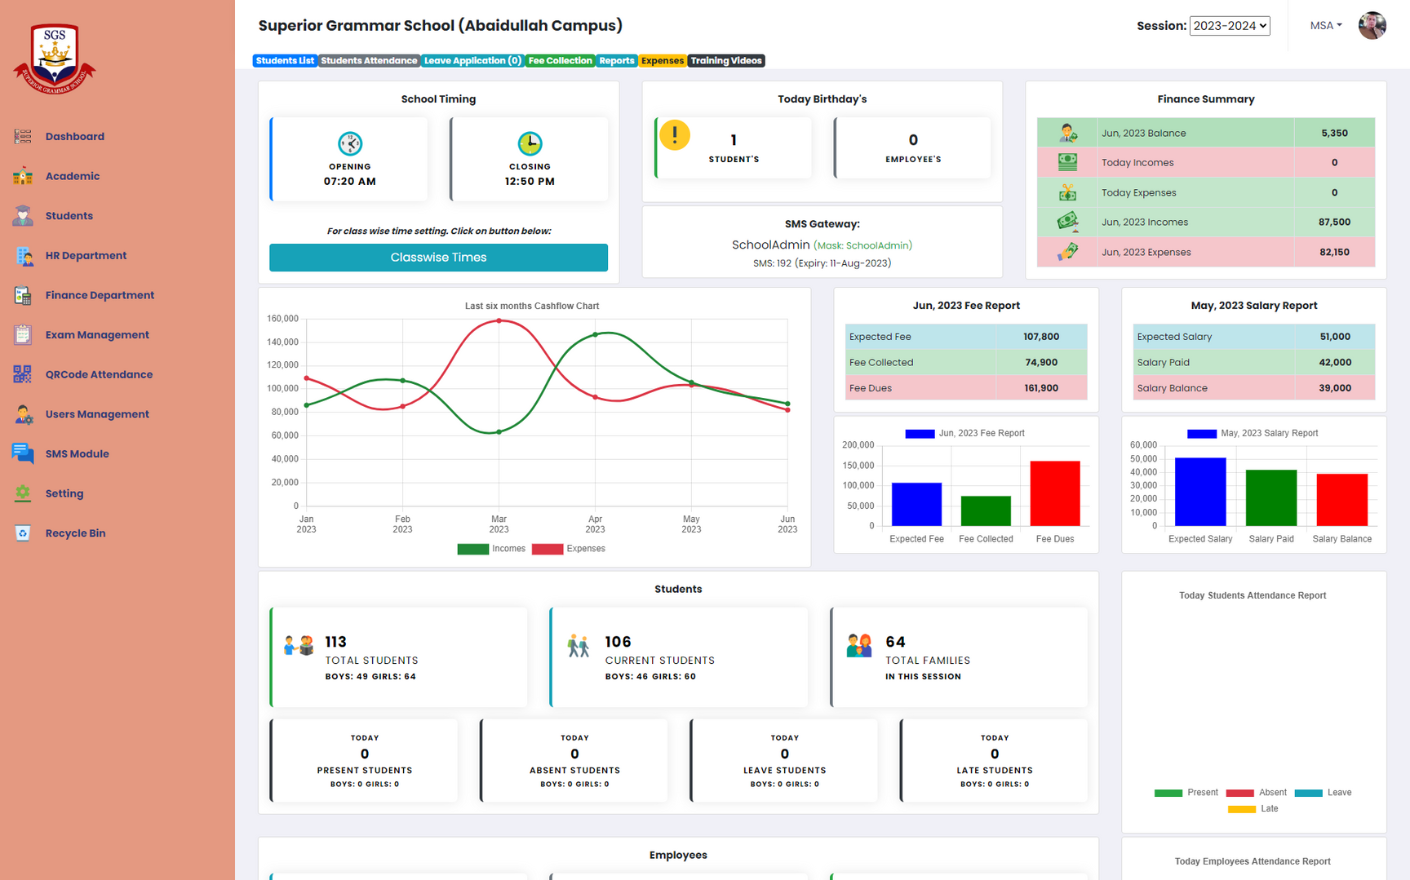
Task: Click the Jun 2023 Expenses icon
Action: (x=1068, y=252)
